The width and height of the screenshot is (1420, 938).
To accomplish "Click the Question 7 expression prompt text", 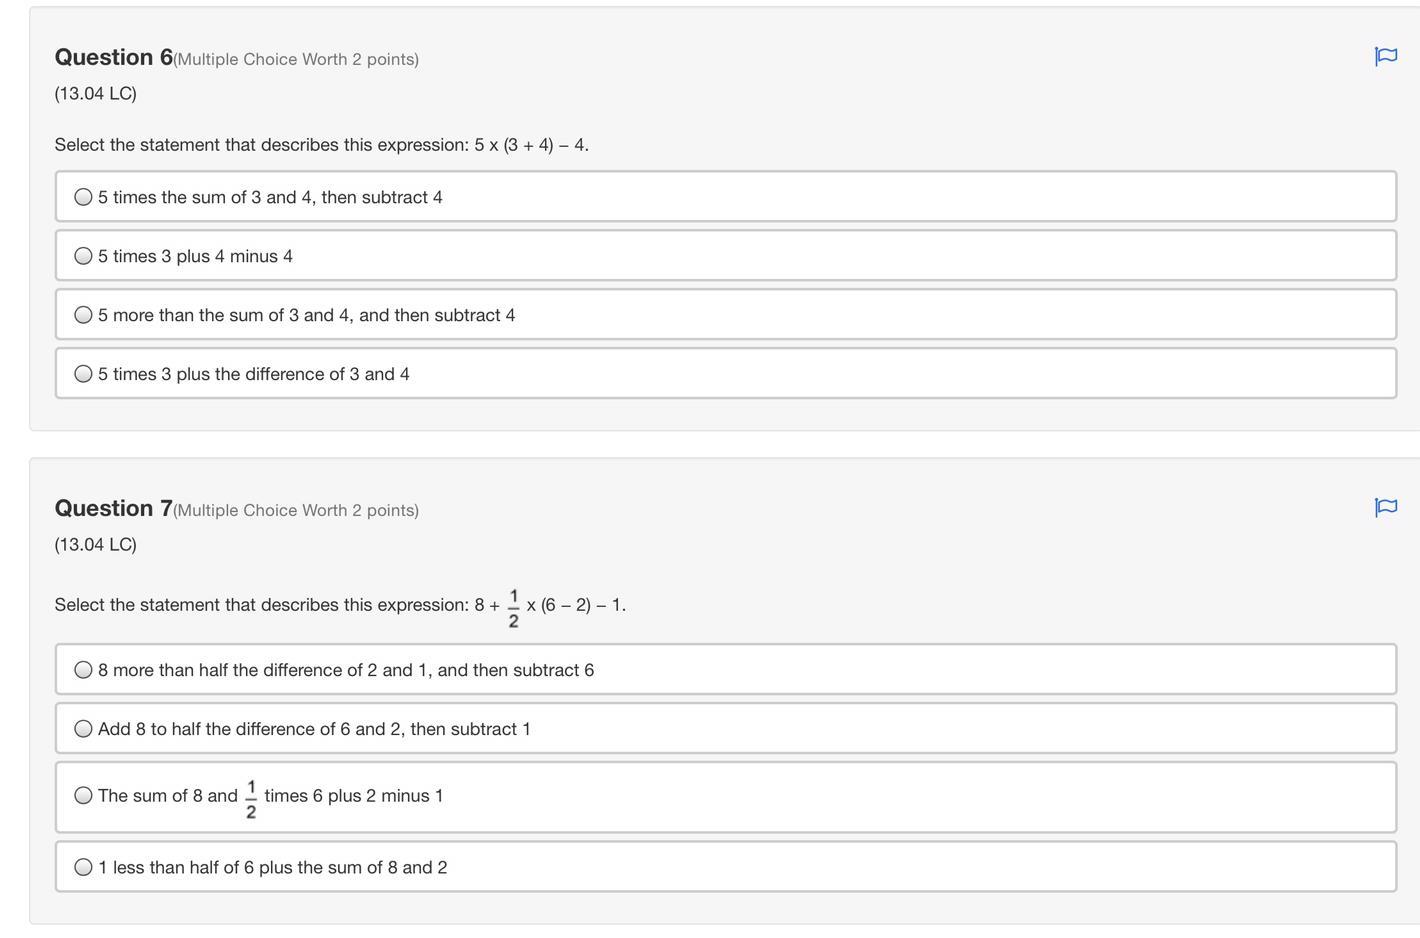I will point(262,605).
